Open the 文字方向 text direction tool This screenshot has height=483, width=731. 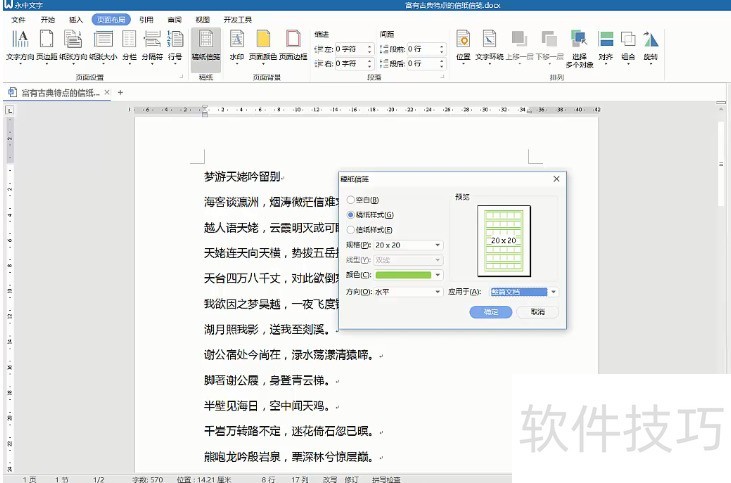20,46
